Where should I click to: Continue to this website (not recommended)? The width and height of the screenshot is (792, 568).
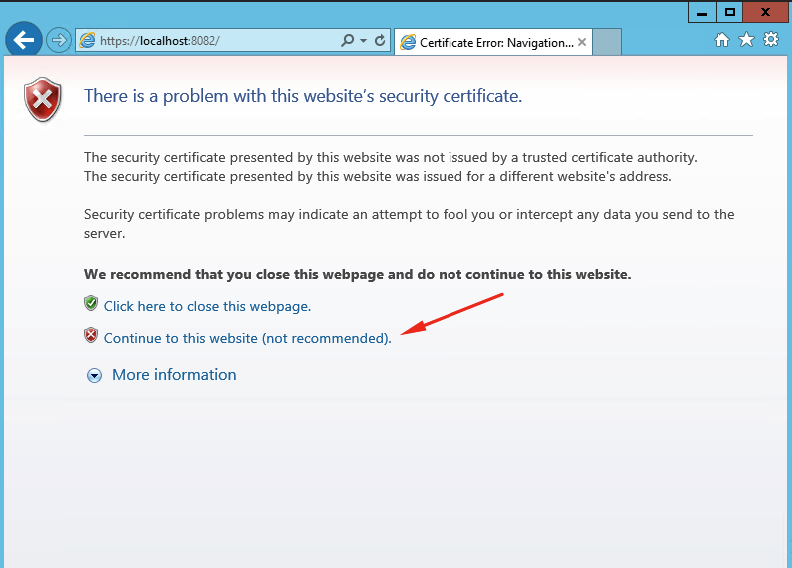click(248, 338)
